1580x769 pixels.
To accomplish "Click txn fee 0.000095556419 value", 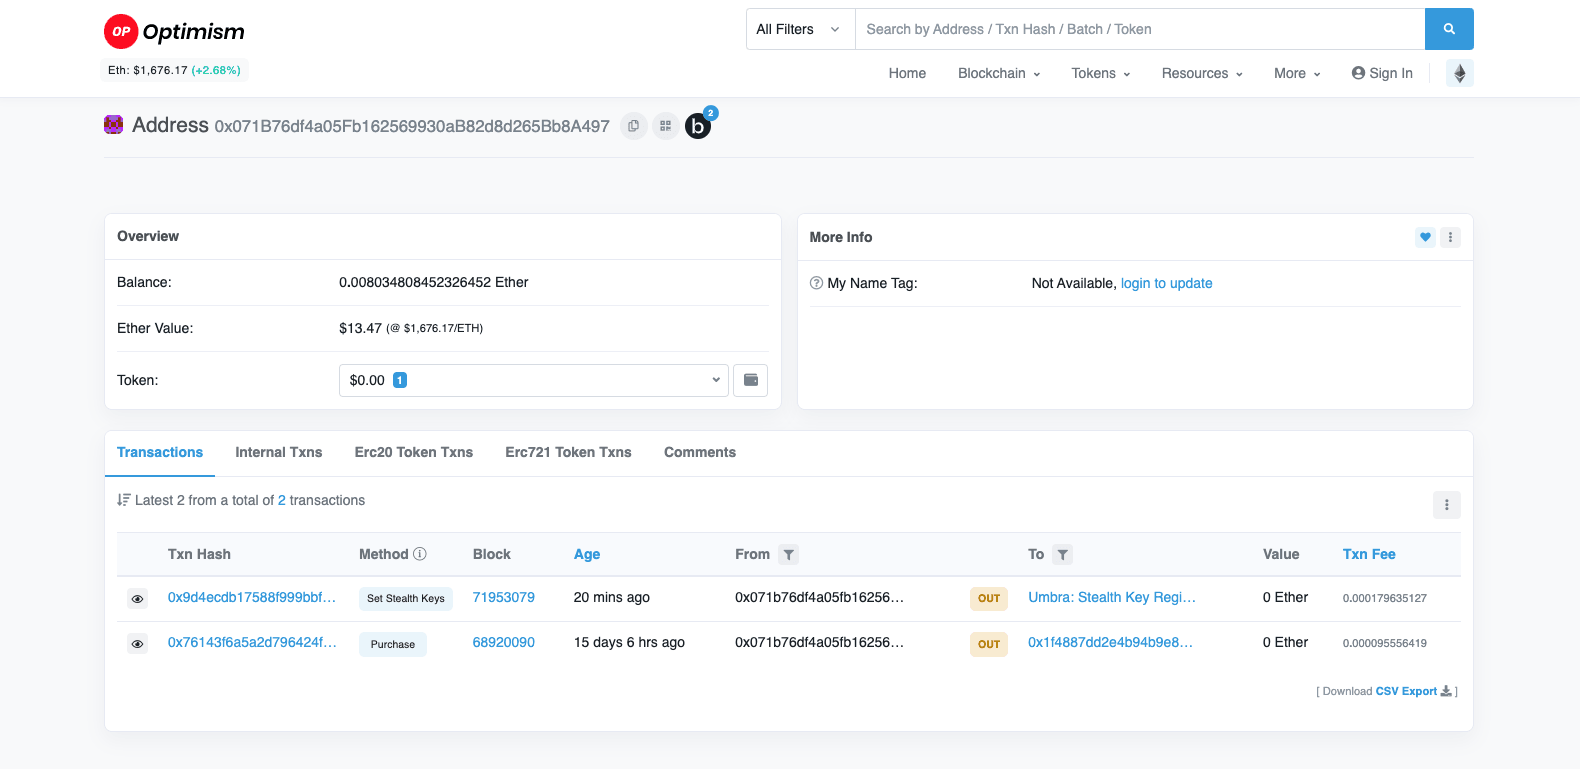I will click(1385, 643).
